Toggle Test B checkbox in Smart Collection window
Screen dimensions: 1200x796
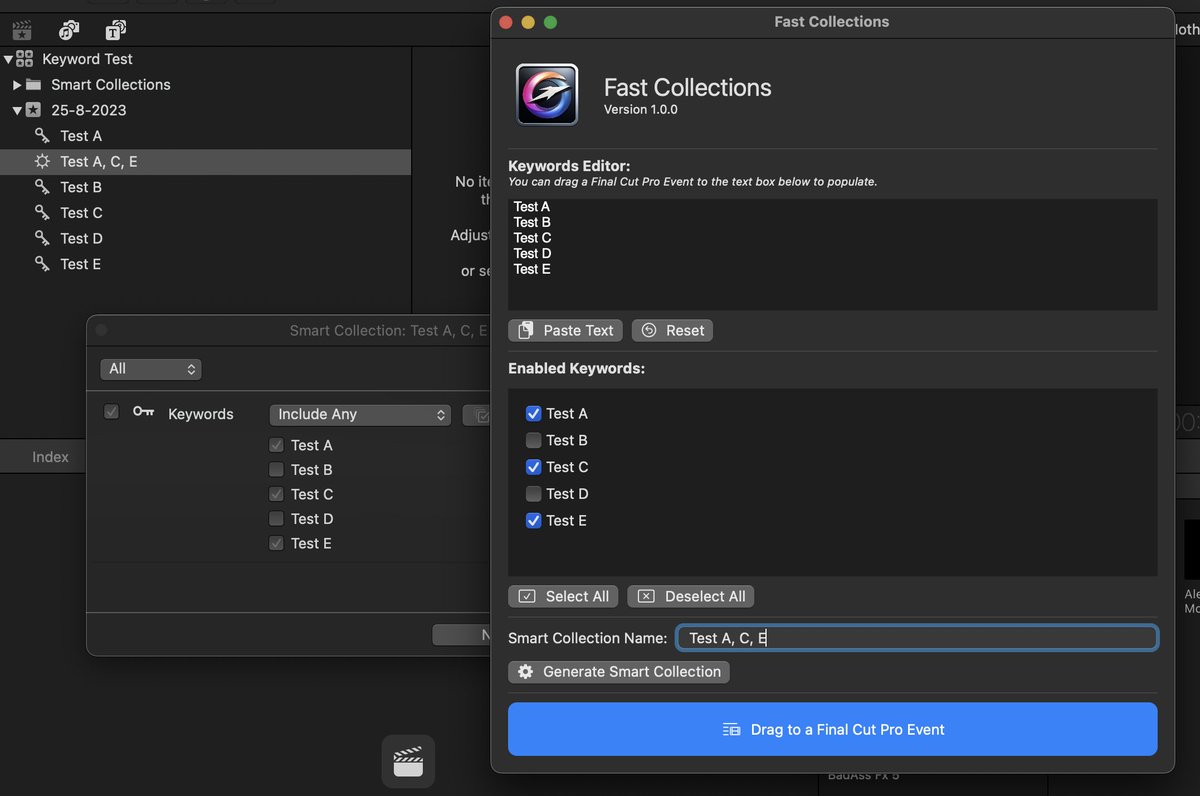pyautogui.click(x=276, y=469)
